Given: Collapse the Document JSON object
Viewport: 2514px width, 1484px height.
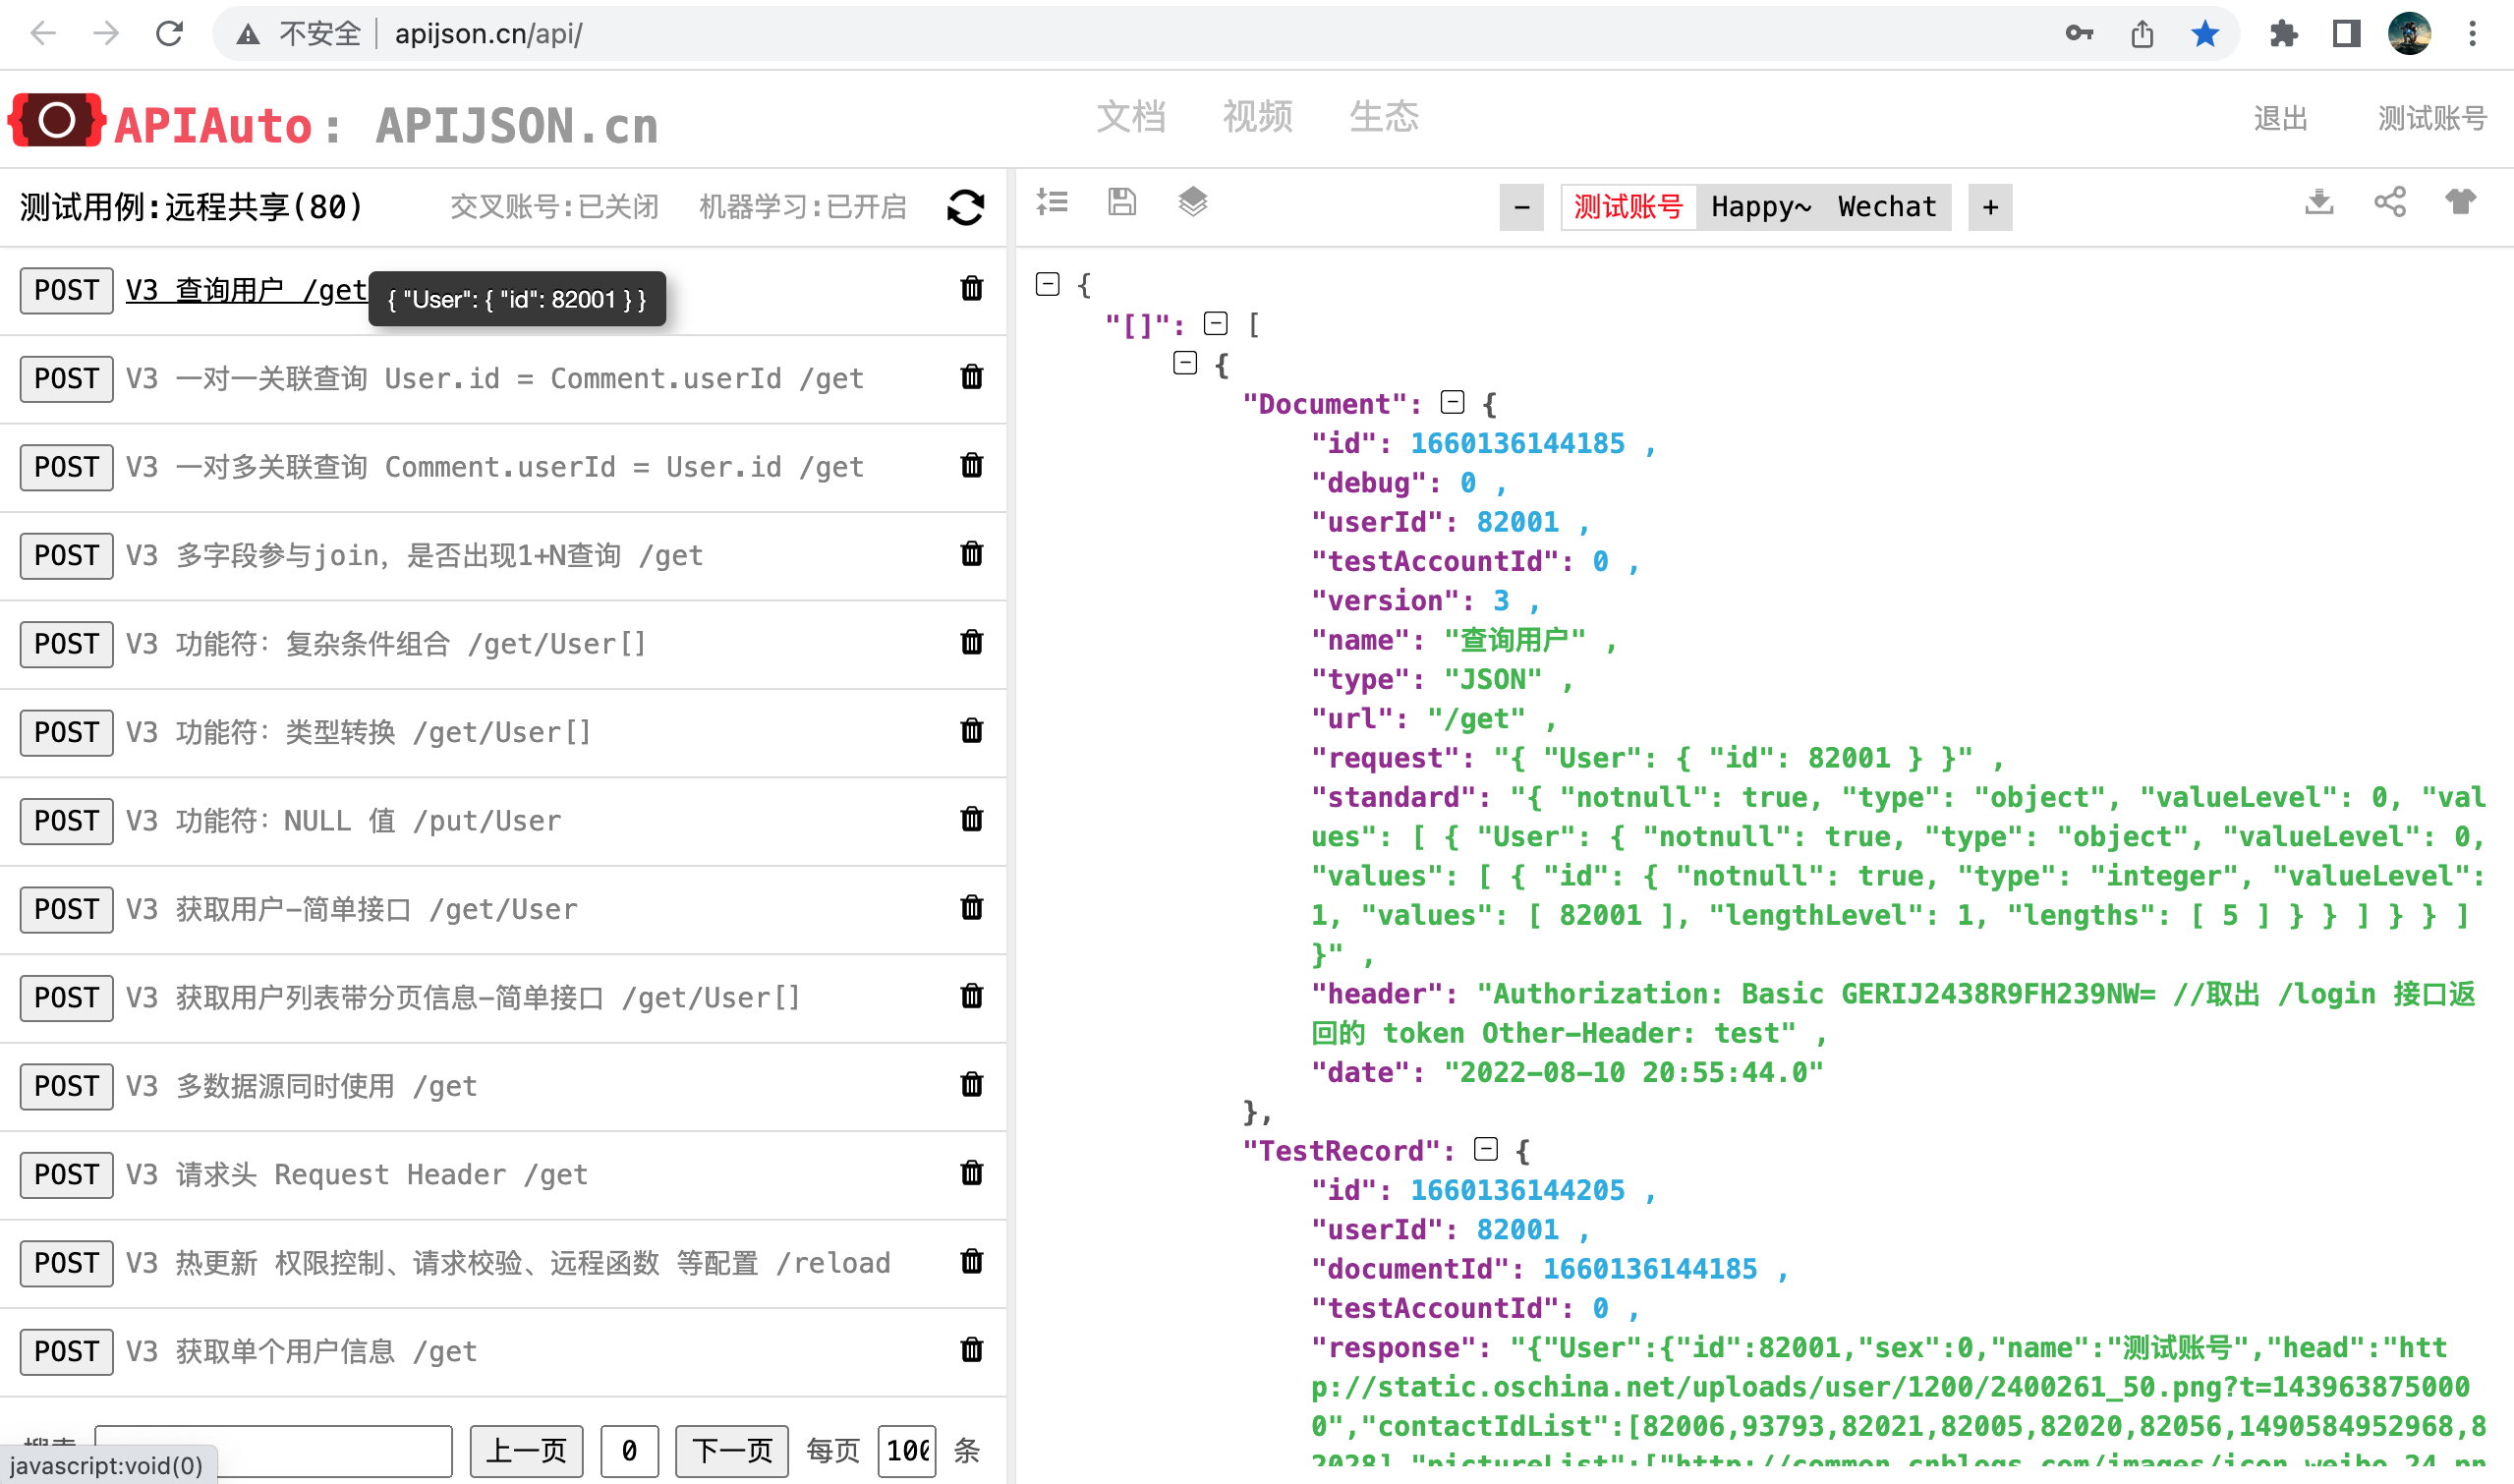Looking at the screenshot, I should [1452, 403].
